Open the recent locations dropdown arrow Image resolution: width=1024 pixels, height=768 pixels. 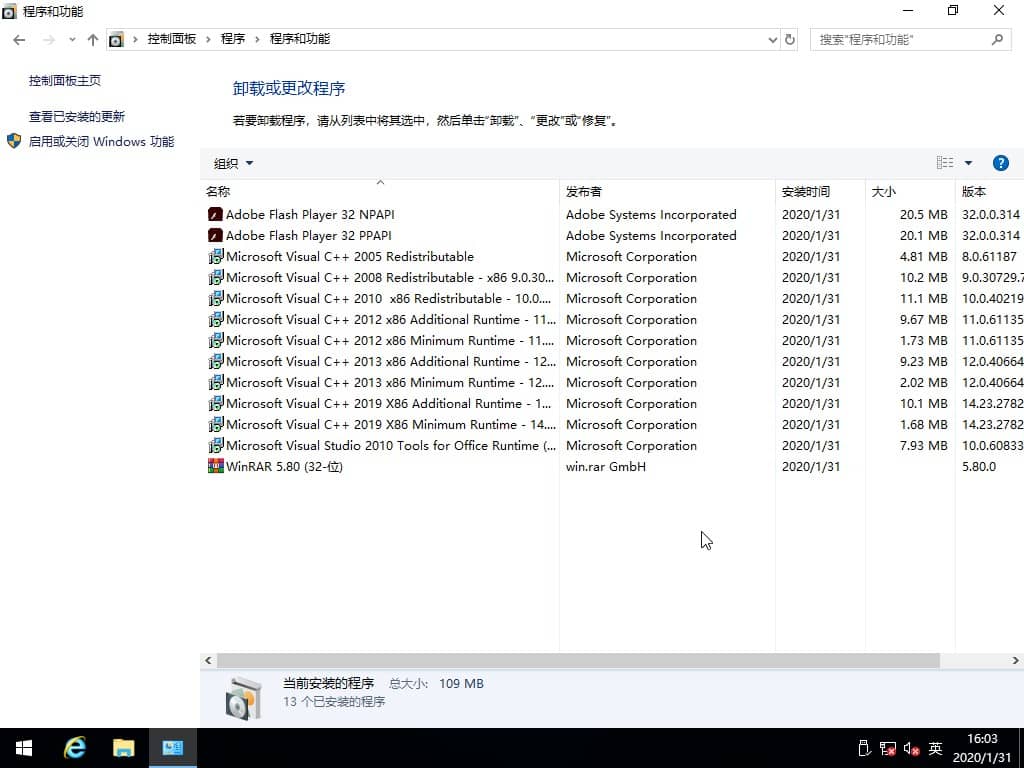click(72, 40)
